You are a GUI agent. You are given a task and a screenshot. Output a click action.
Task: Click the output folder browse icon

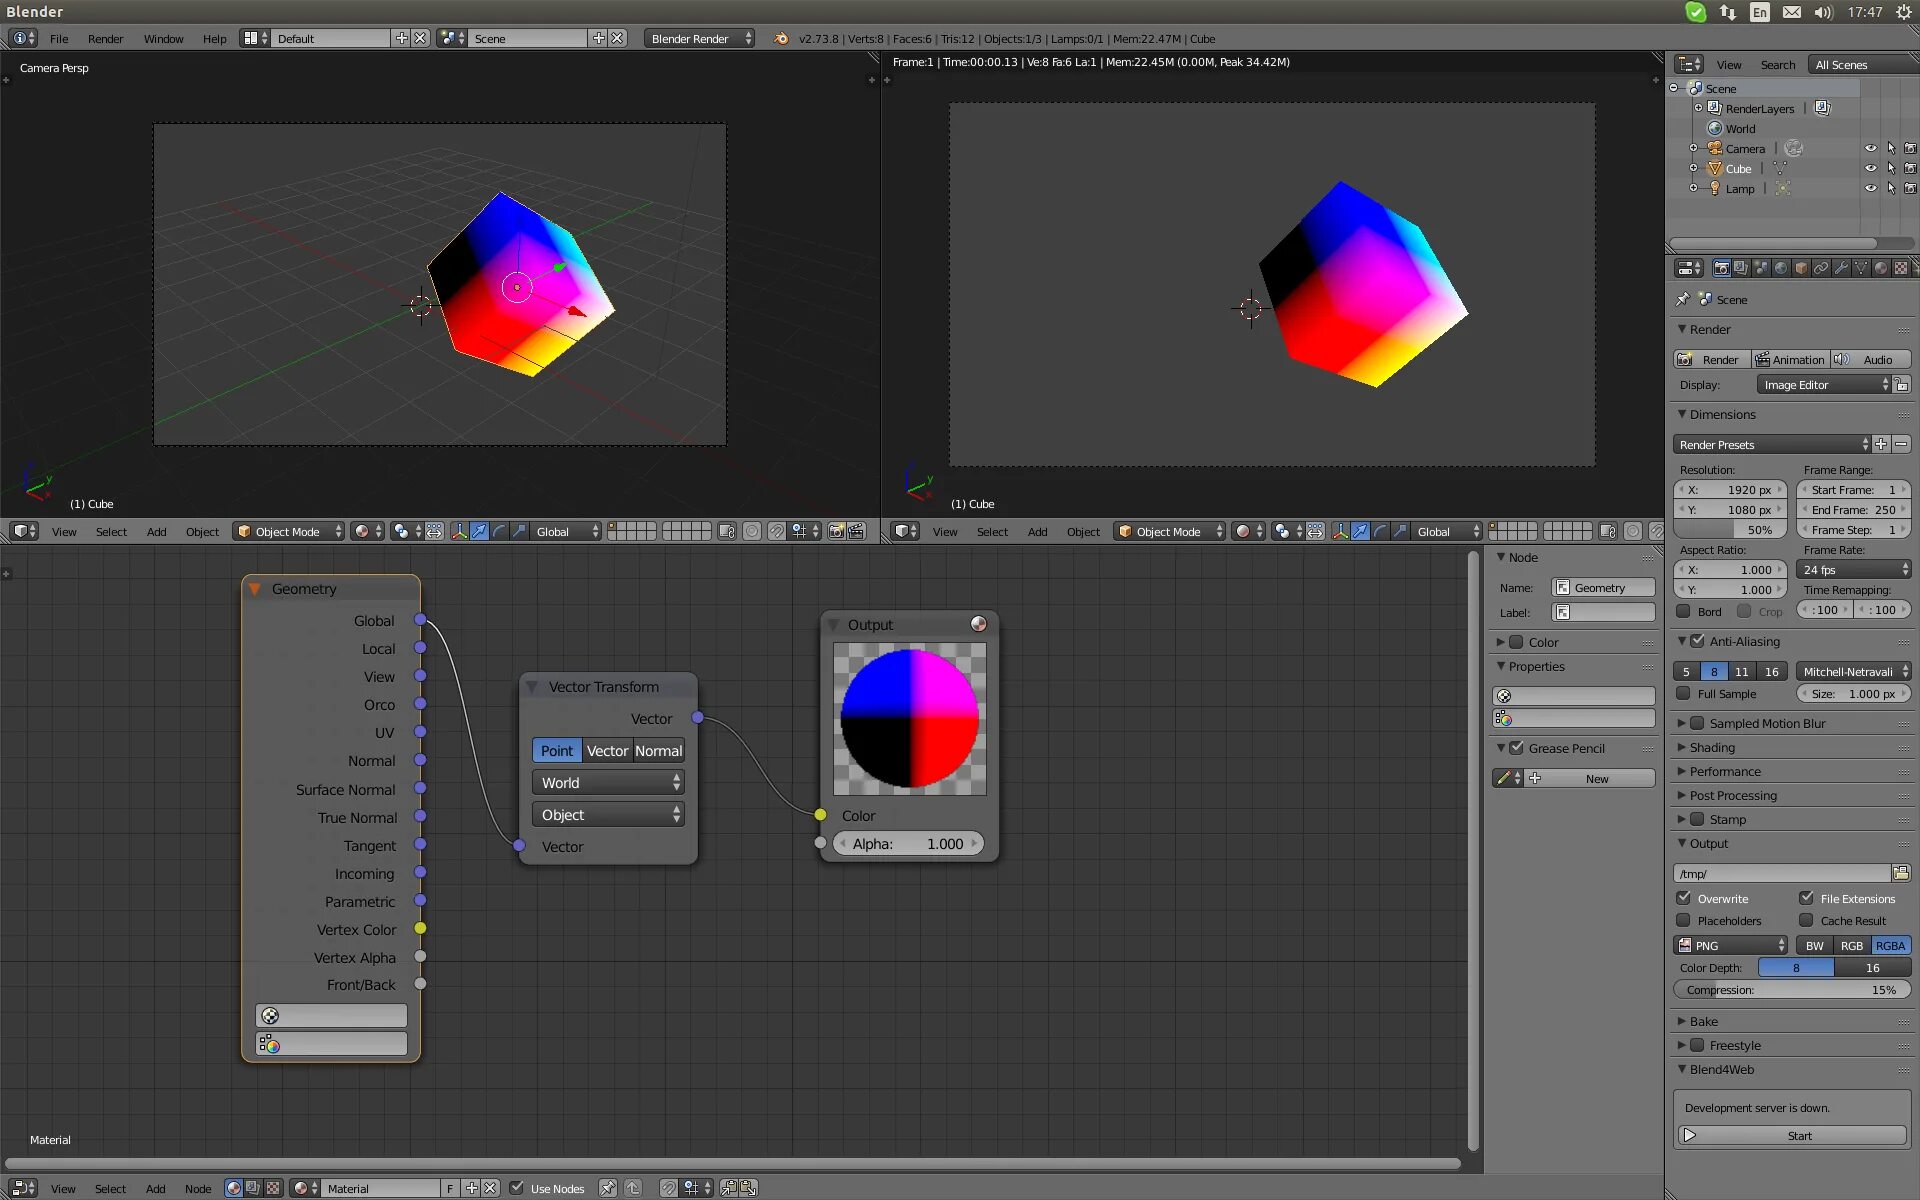click(x=1901, y=873)
